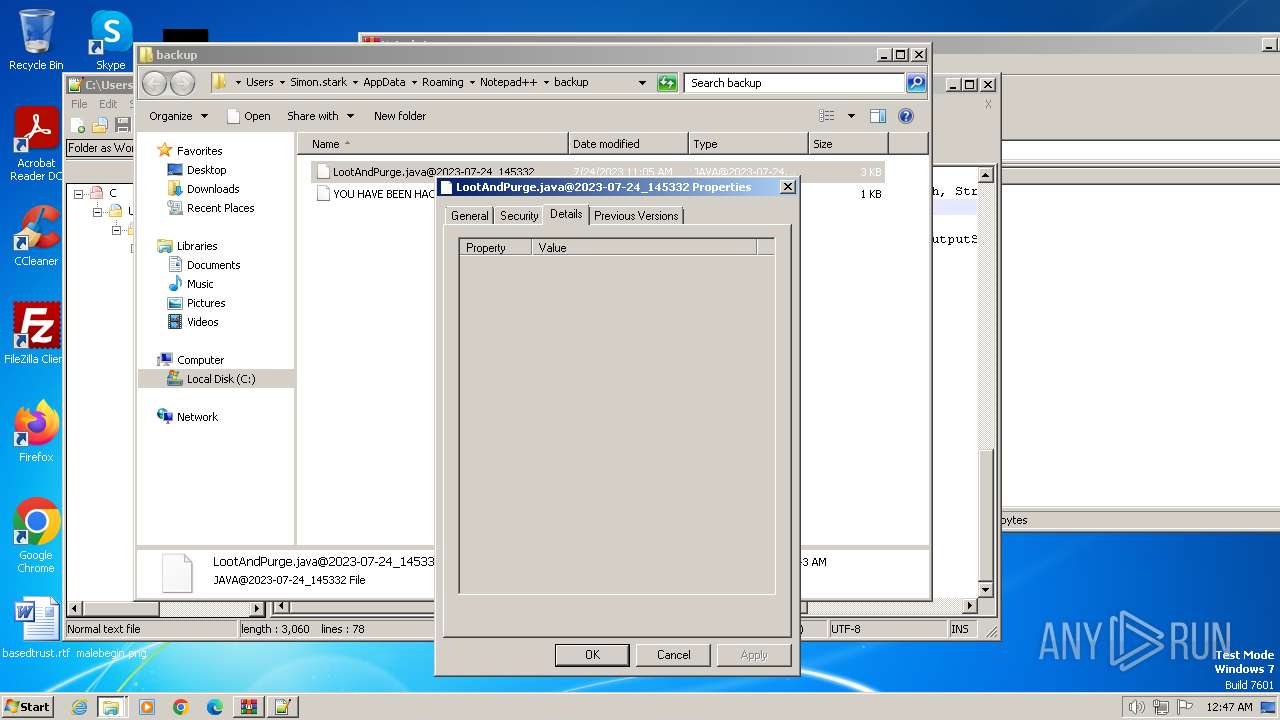The height and width of the screenshot is (720, 1280).
Task: Click the Refresh icon beside the address bar
Action: point(667,83)
